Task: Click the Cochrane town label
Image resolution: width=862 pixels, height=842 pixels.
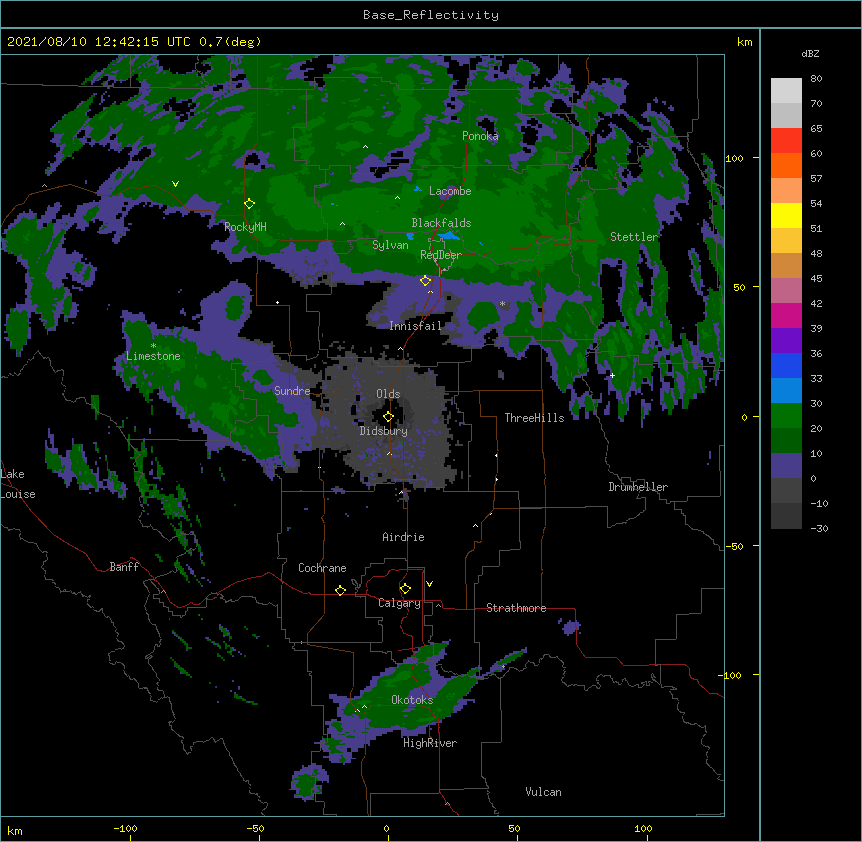Action: coord(322,568)
